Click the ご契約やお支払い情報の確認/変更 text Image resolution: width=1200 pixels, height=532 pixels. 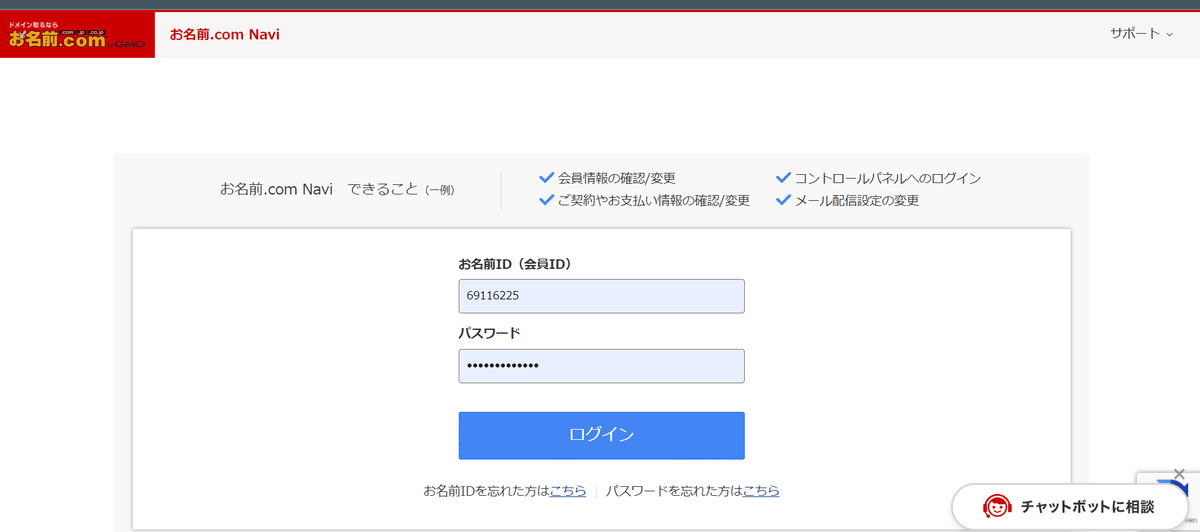click(x=653, y=200)
